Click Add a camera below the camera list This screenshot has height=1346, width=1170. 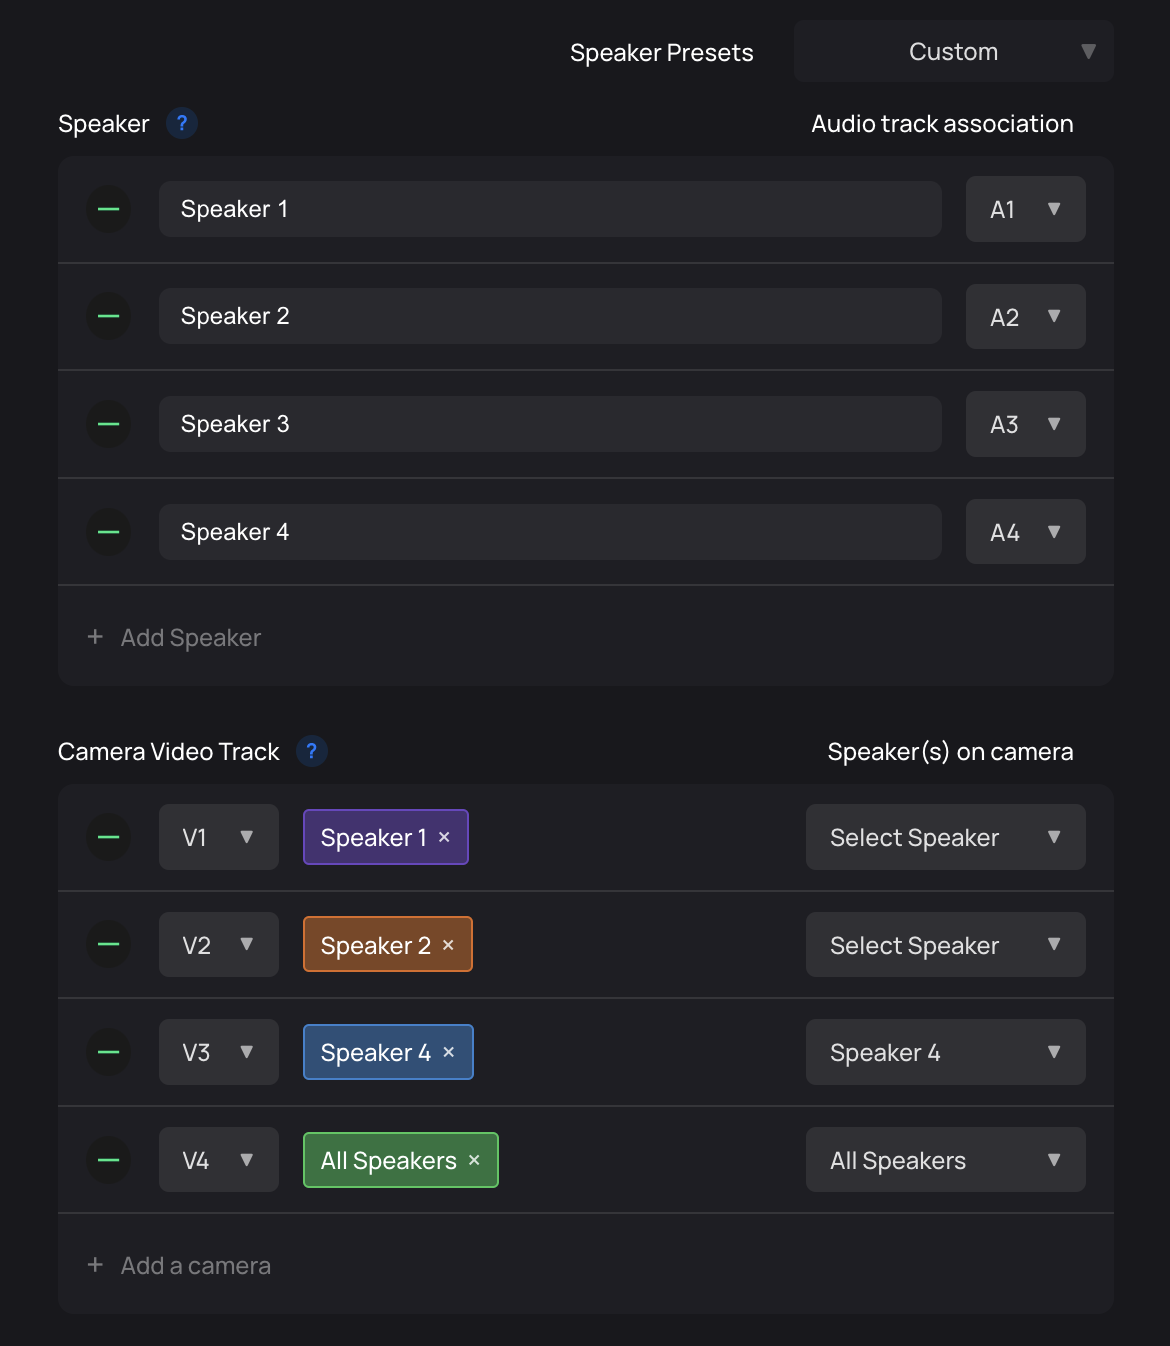[x=178, y=1265]
